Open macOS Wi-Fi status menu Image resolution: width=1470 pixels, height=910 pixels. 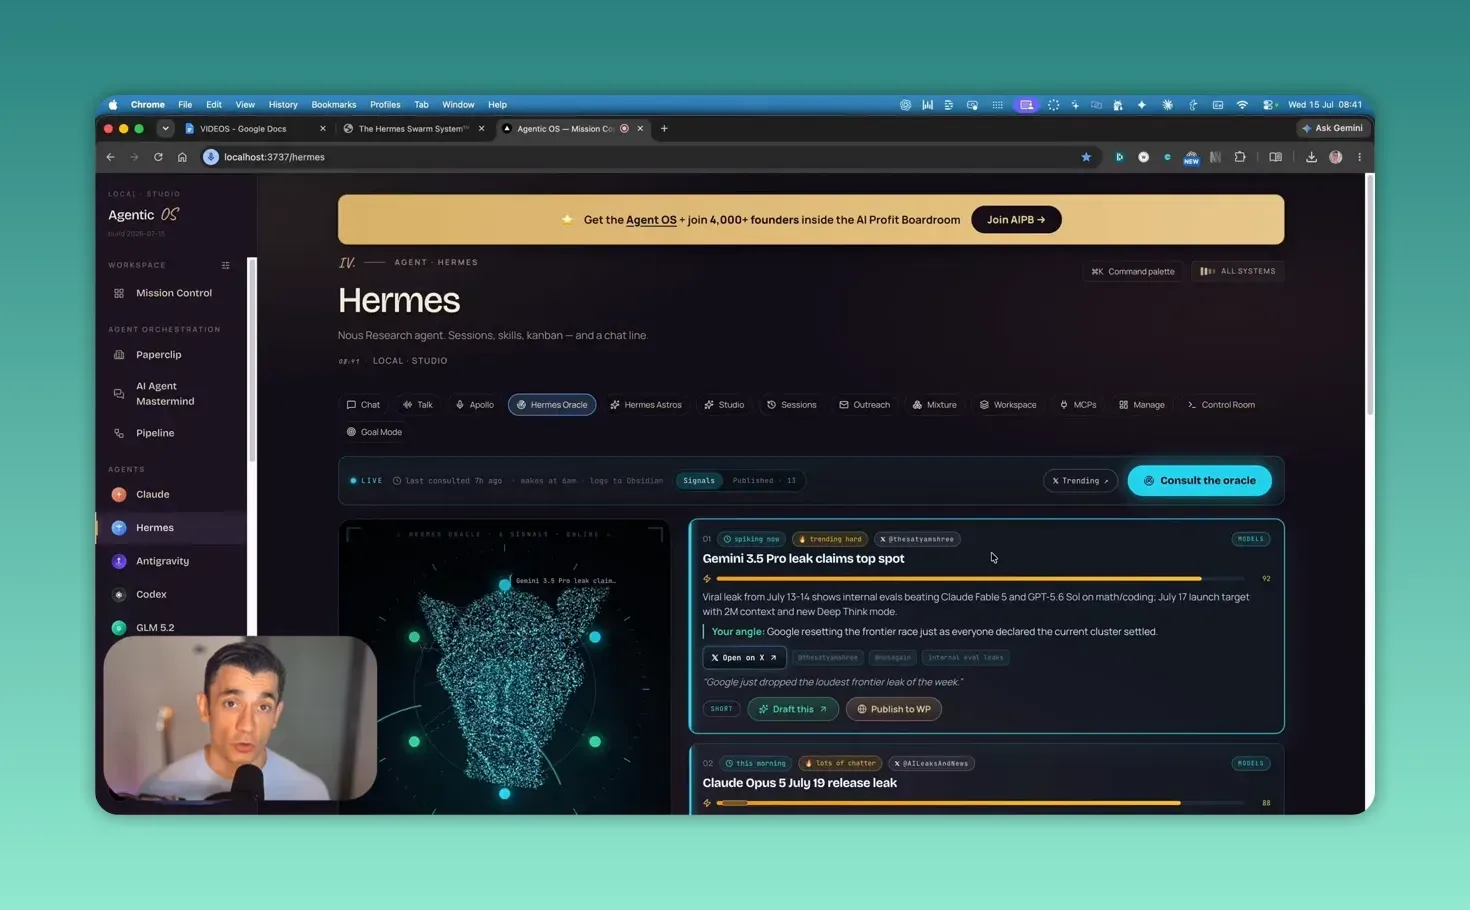tap(1242, 104)
